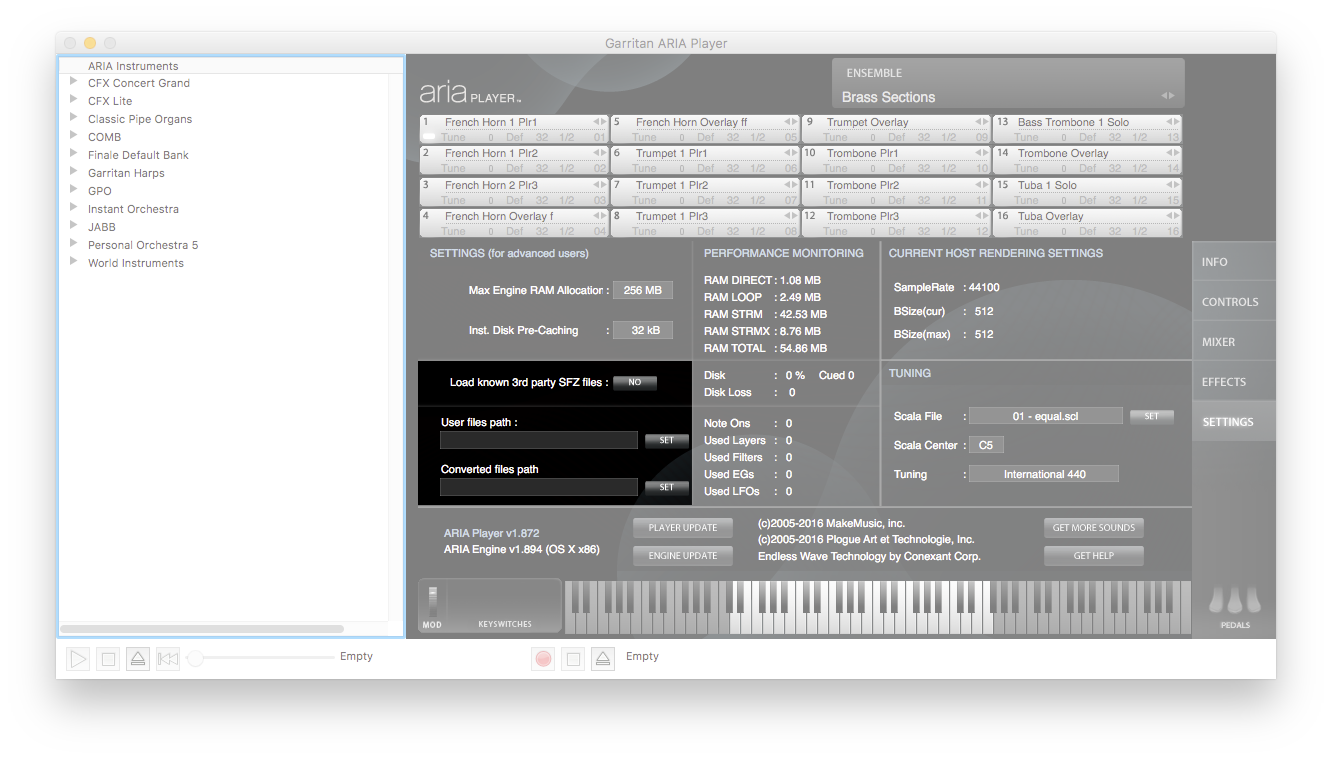The height and width of the screenshot is (759, 1332).
Task: Click SET next to User files path
Action: tap(667, 440)
